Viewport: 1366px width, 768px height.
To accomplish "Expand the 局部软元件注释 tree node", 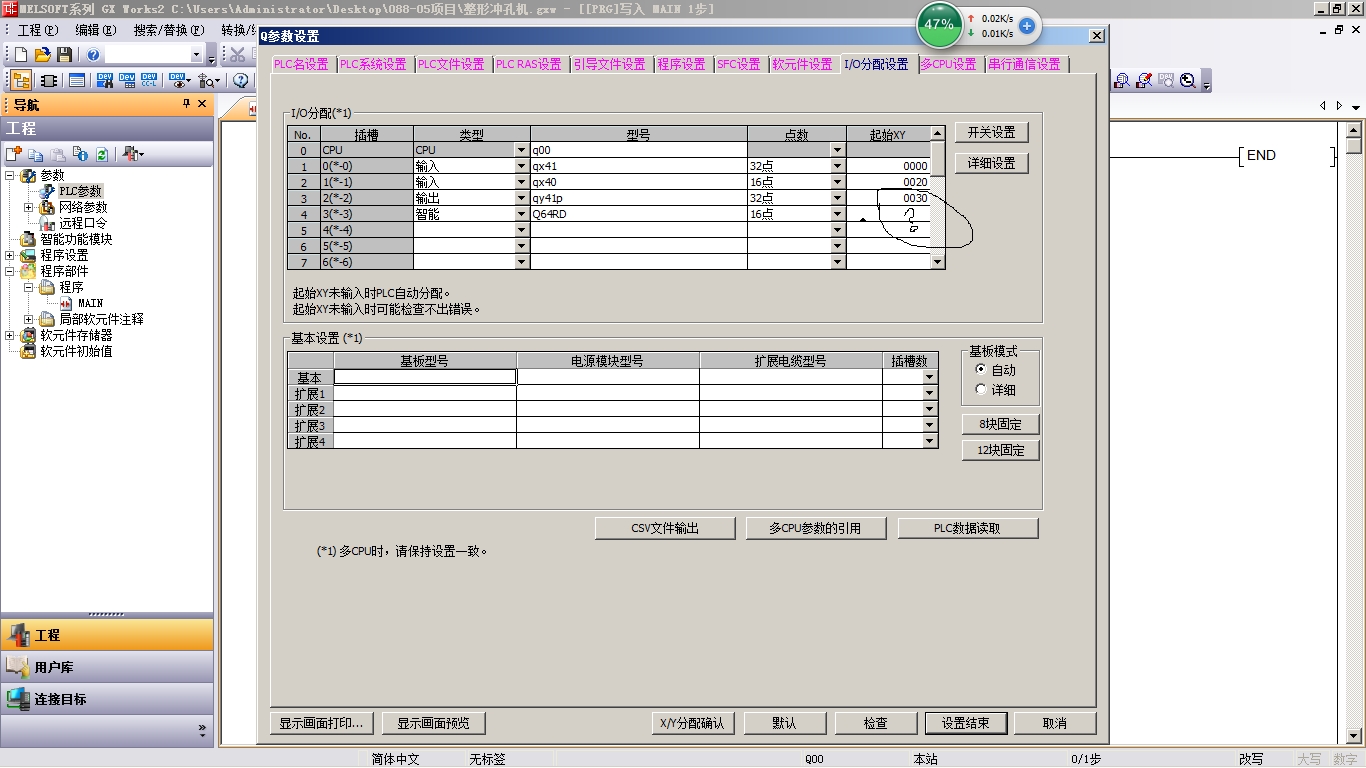I will 29,319.
